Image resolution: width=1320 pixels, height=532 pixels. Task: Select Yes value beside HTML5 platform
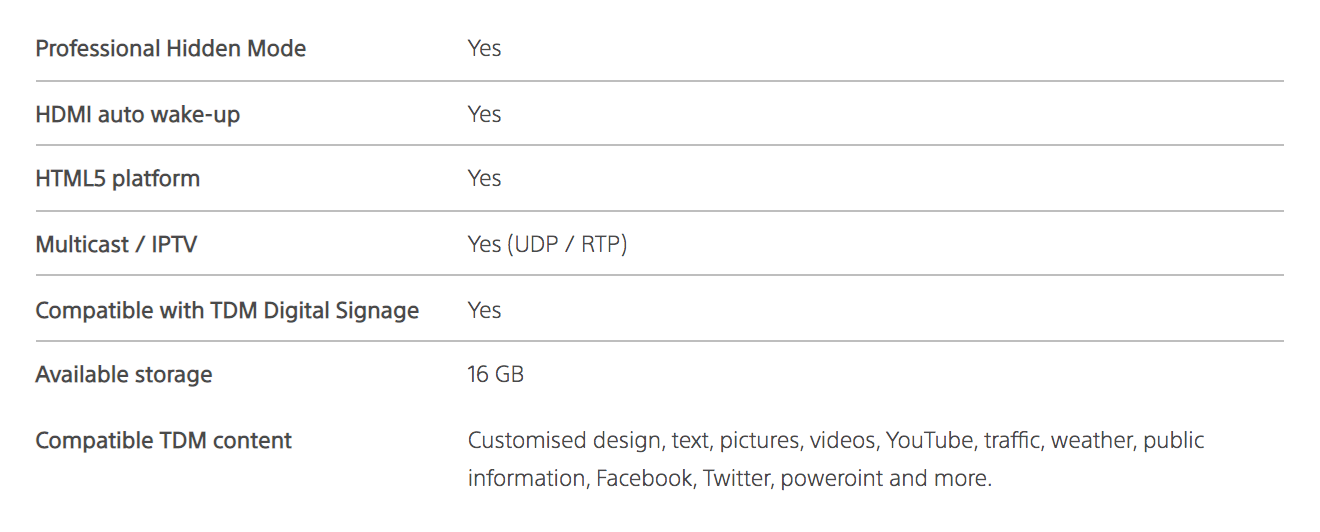484,179
